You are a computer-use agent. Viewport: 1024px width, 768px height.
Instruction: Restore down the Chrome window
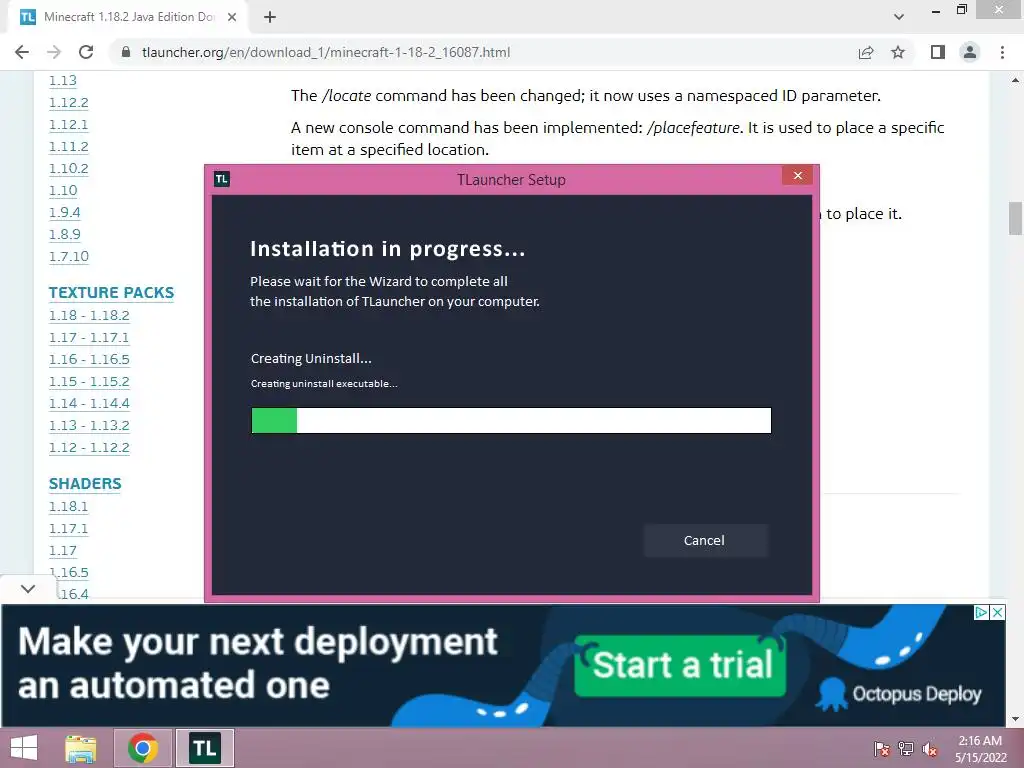(961, 9)
